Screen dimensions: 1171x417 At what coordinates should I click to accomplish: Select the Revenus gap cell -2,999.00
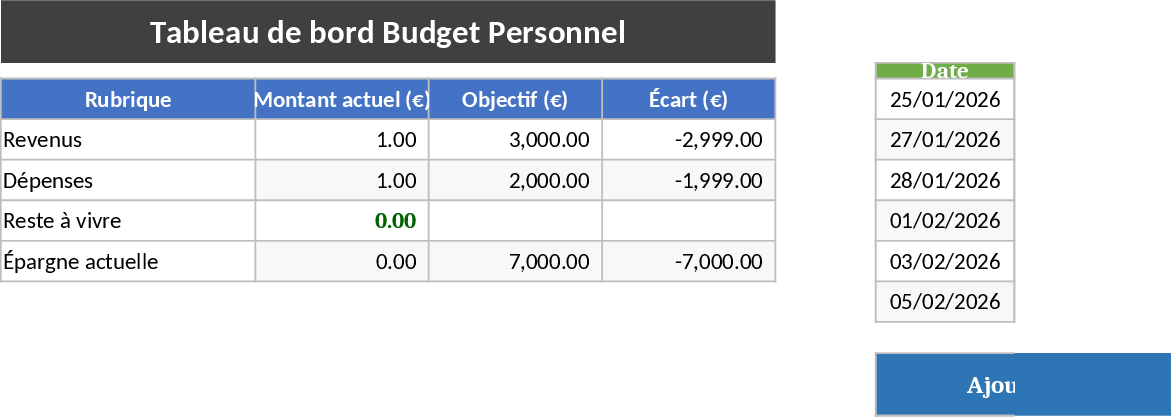[688, 140]
